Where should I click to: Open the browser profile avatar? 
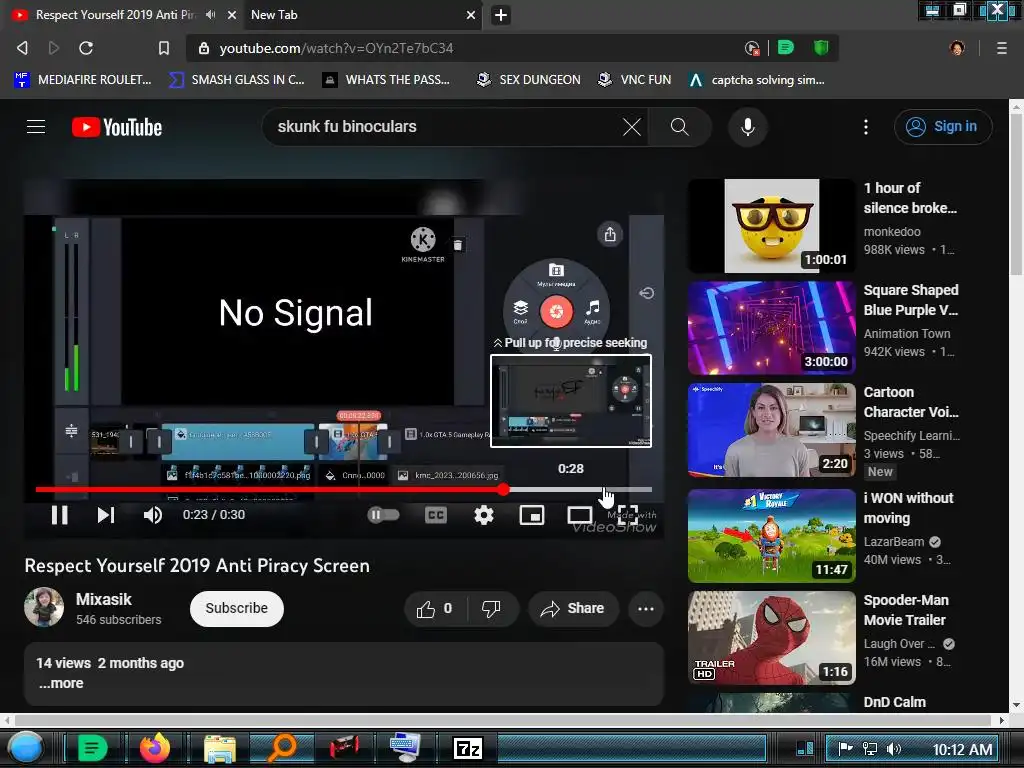tap(957, 48)
